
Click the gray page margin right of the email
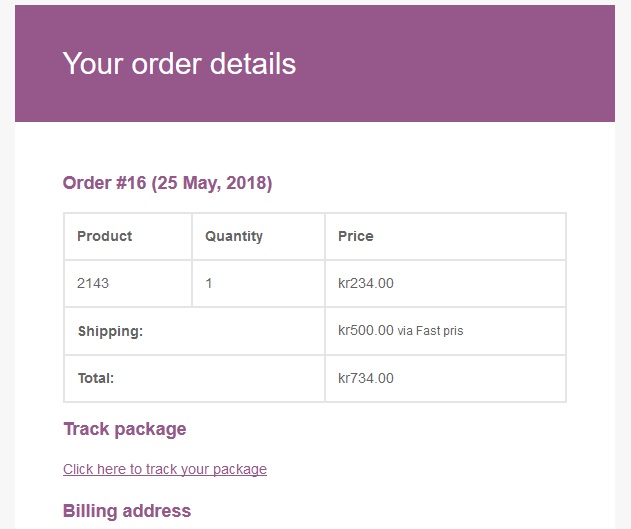(x=623, y=300)
